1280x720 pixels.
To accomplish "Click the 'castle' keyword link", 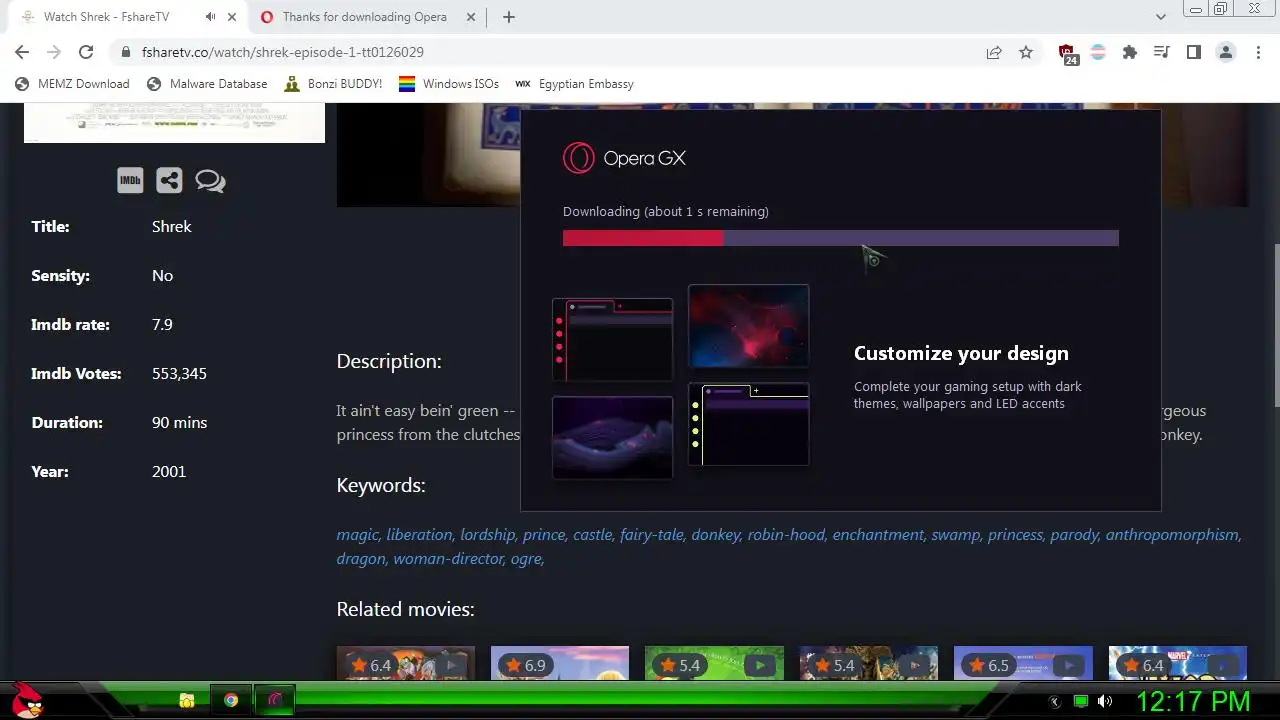I will (593, 535).
